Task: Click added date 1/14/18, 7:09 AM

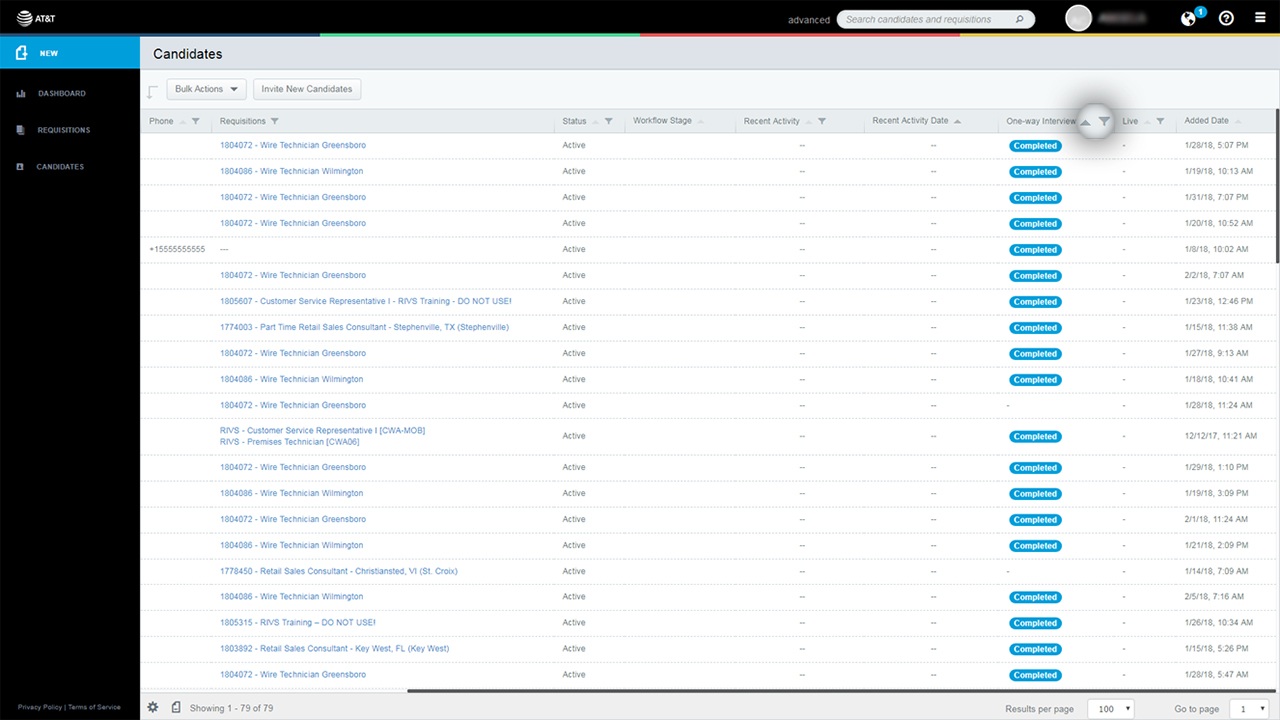Action: 1214,571
